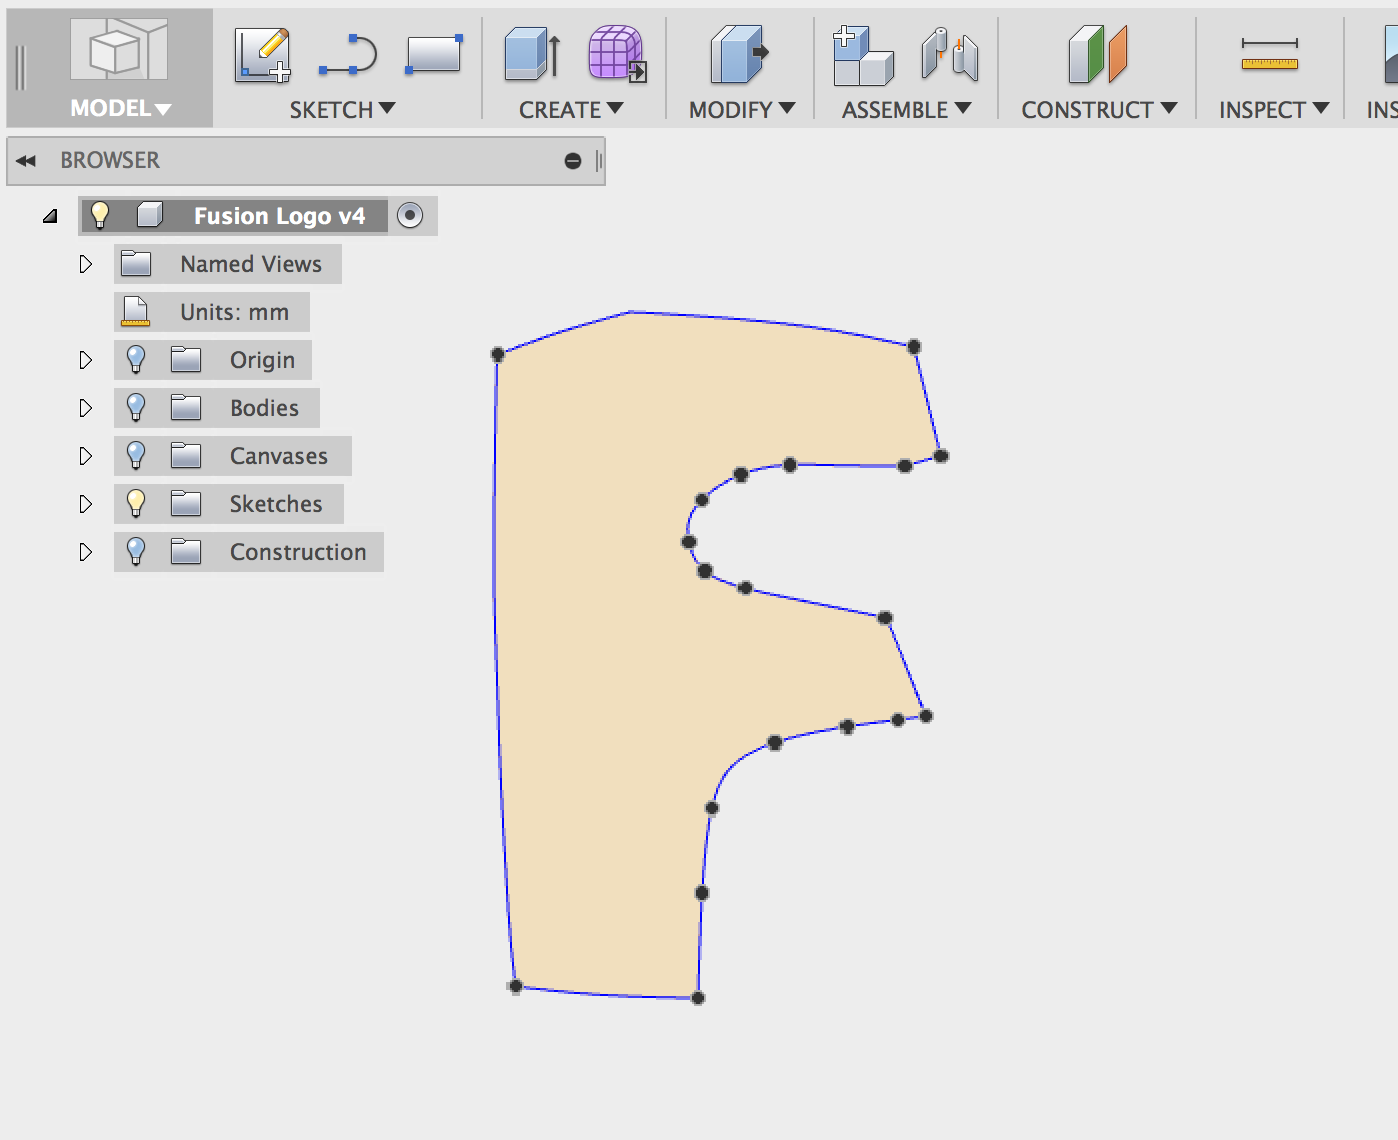Select the Line sketch tool icon

(x=348, y=56)
